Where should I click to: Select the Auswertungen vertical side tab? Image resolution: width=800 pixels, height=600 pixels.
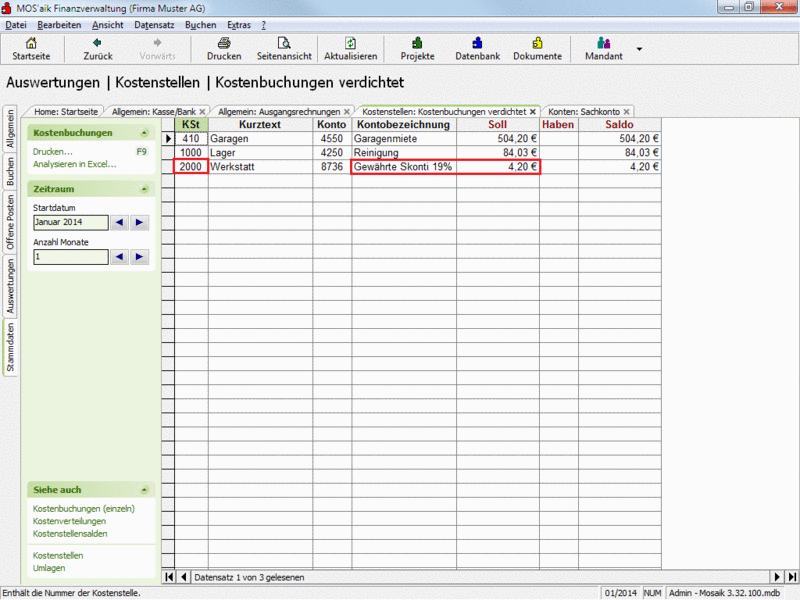(x=10, y=286)
